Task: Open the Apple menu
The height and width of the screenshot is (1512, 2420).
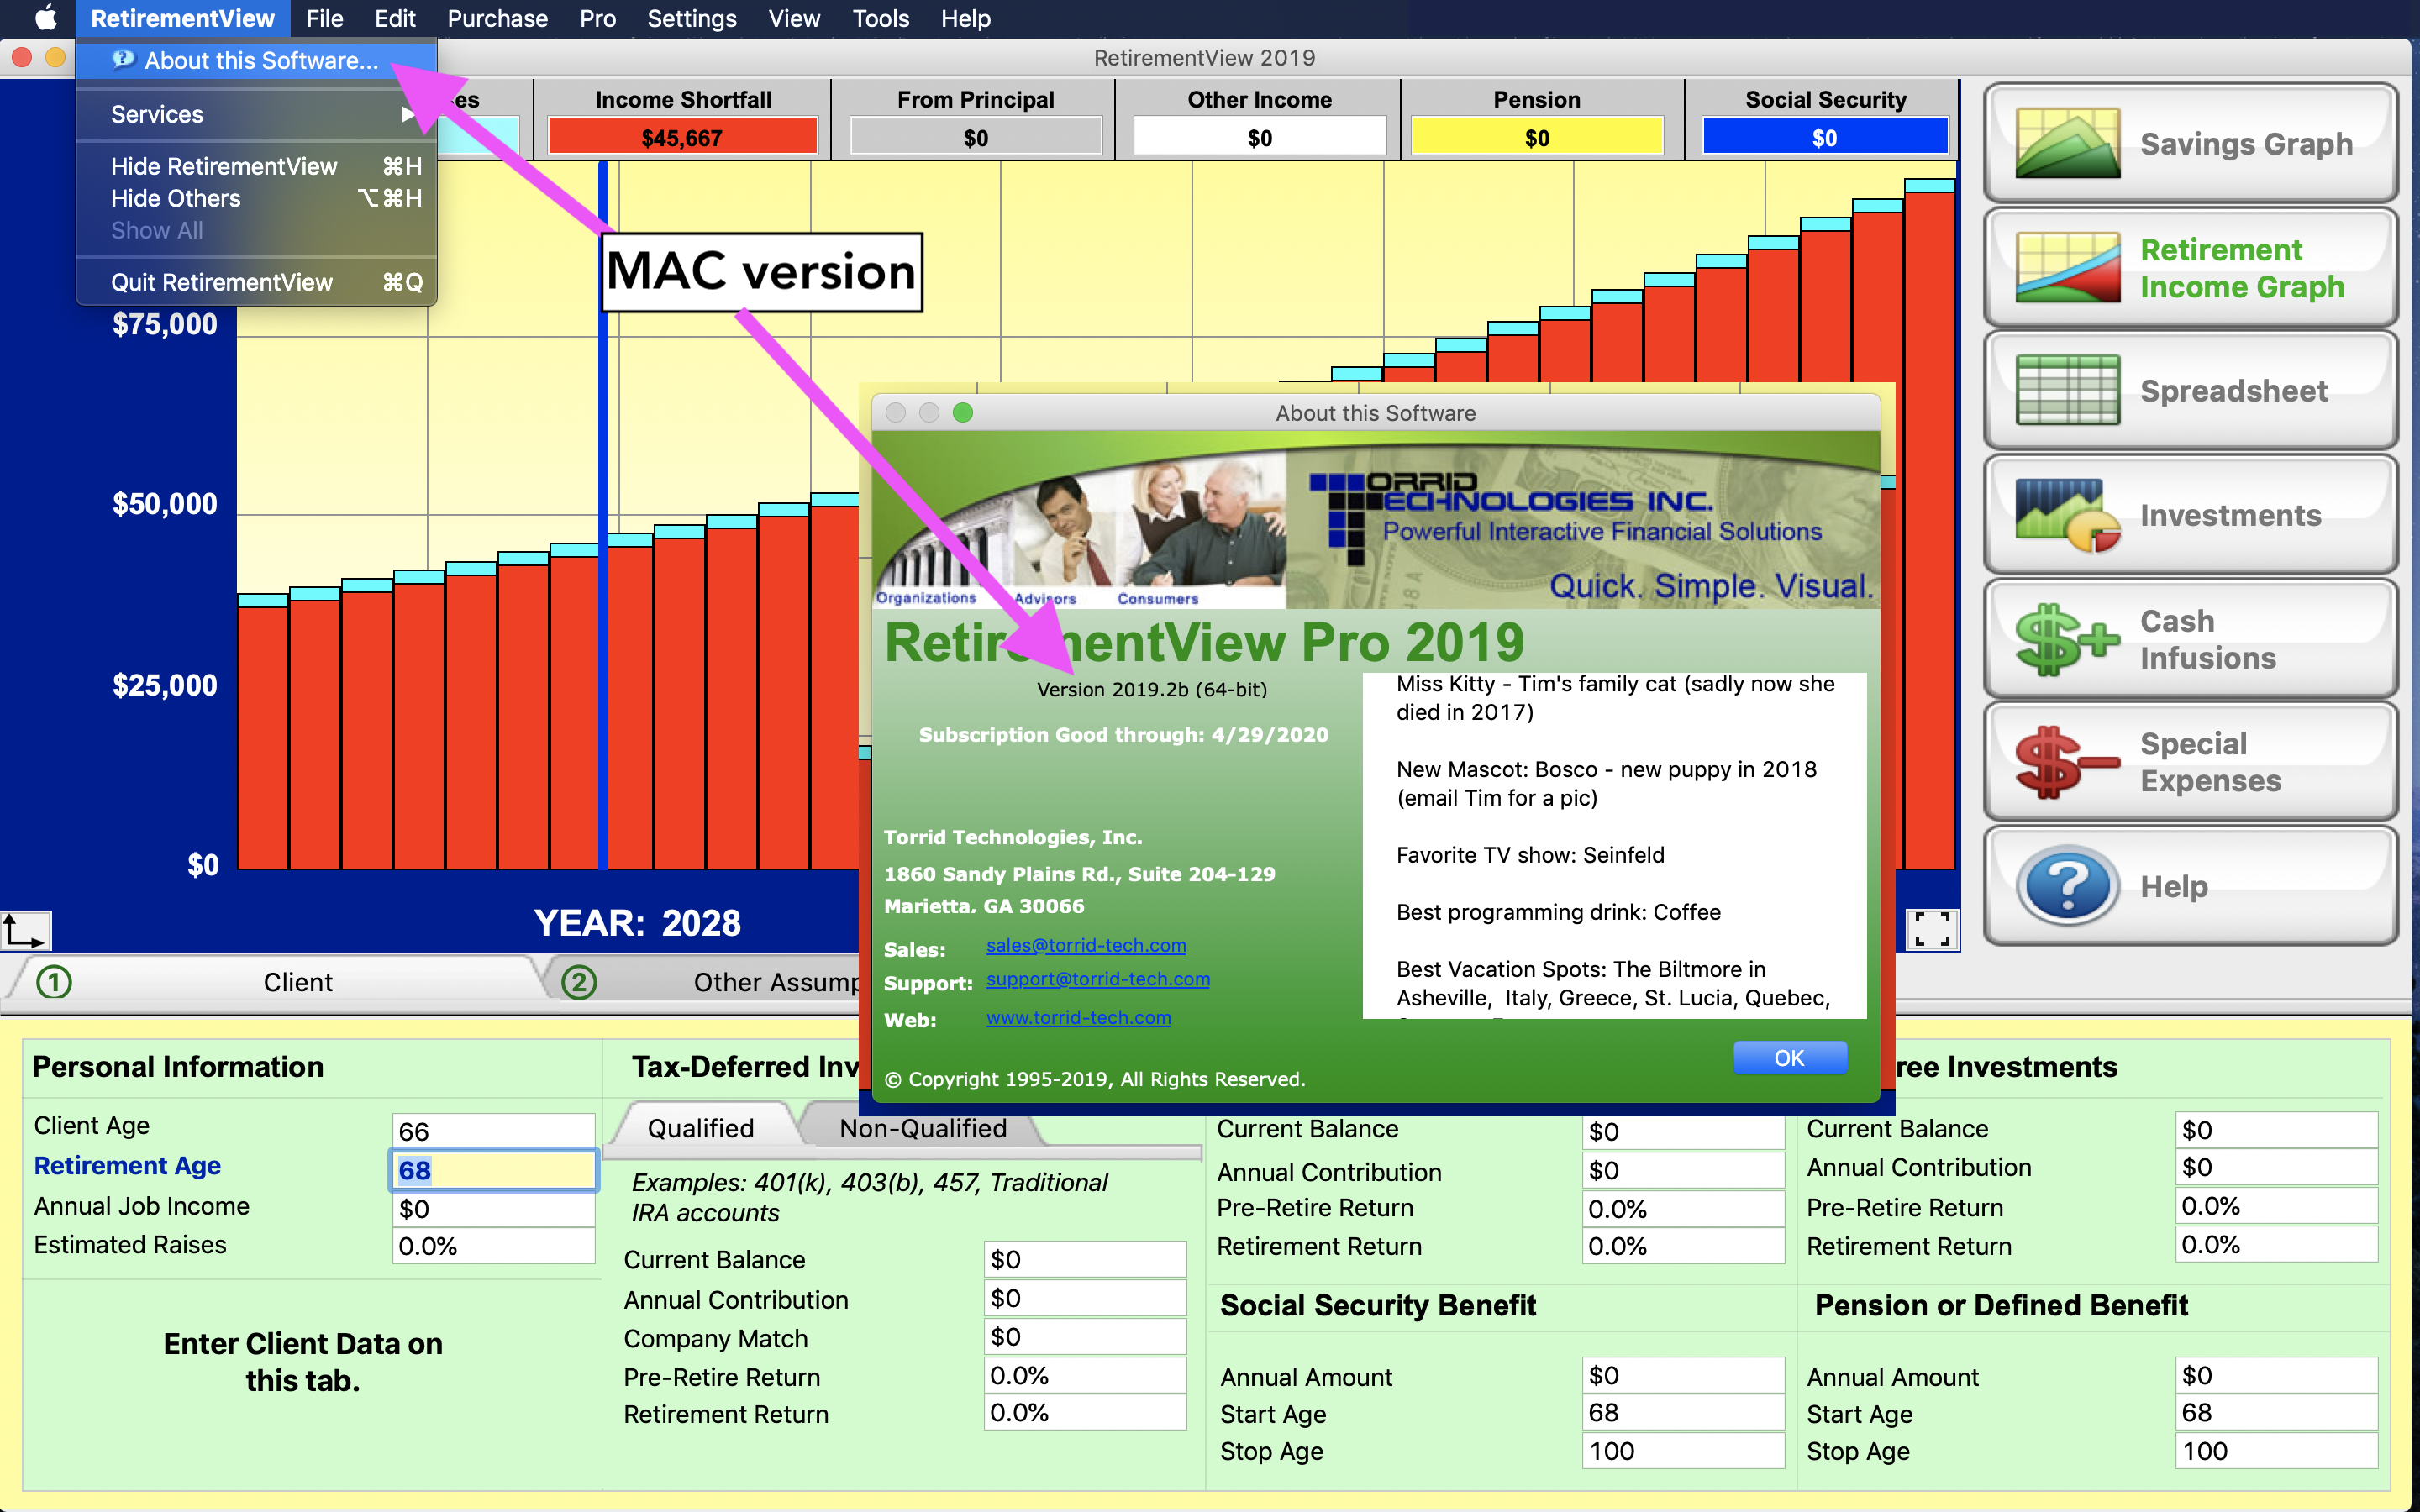Action: [x=46, y=18]
